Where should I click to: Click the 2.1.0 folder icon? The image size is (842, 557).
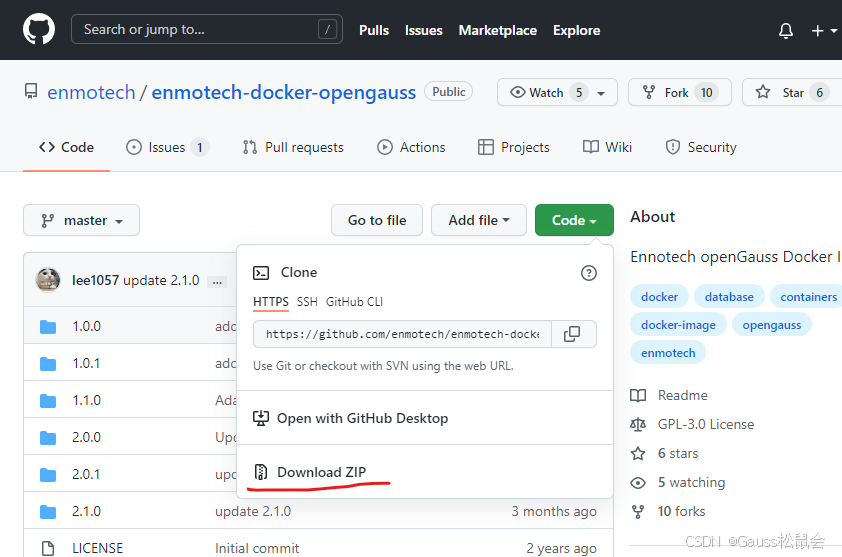[48, 512]
